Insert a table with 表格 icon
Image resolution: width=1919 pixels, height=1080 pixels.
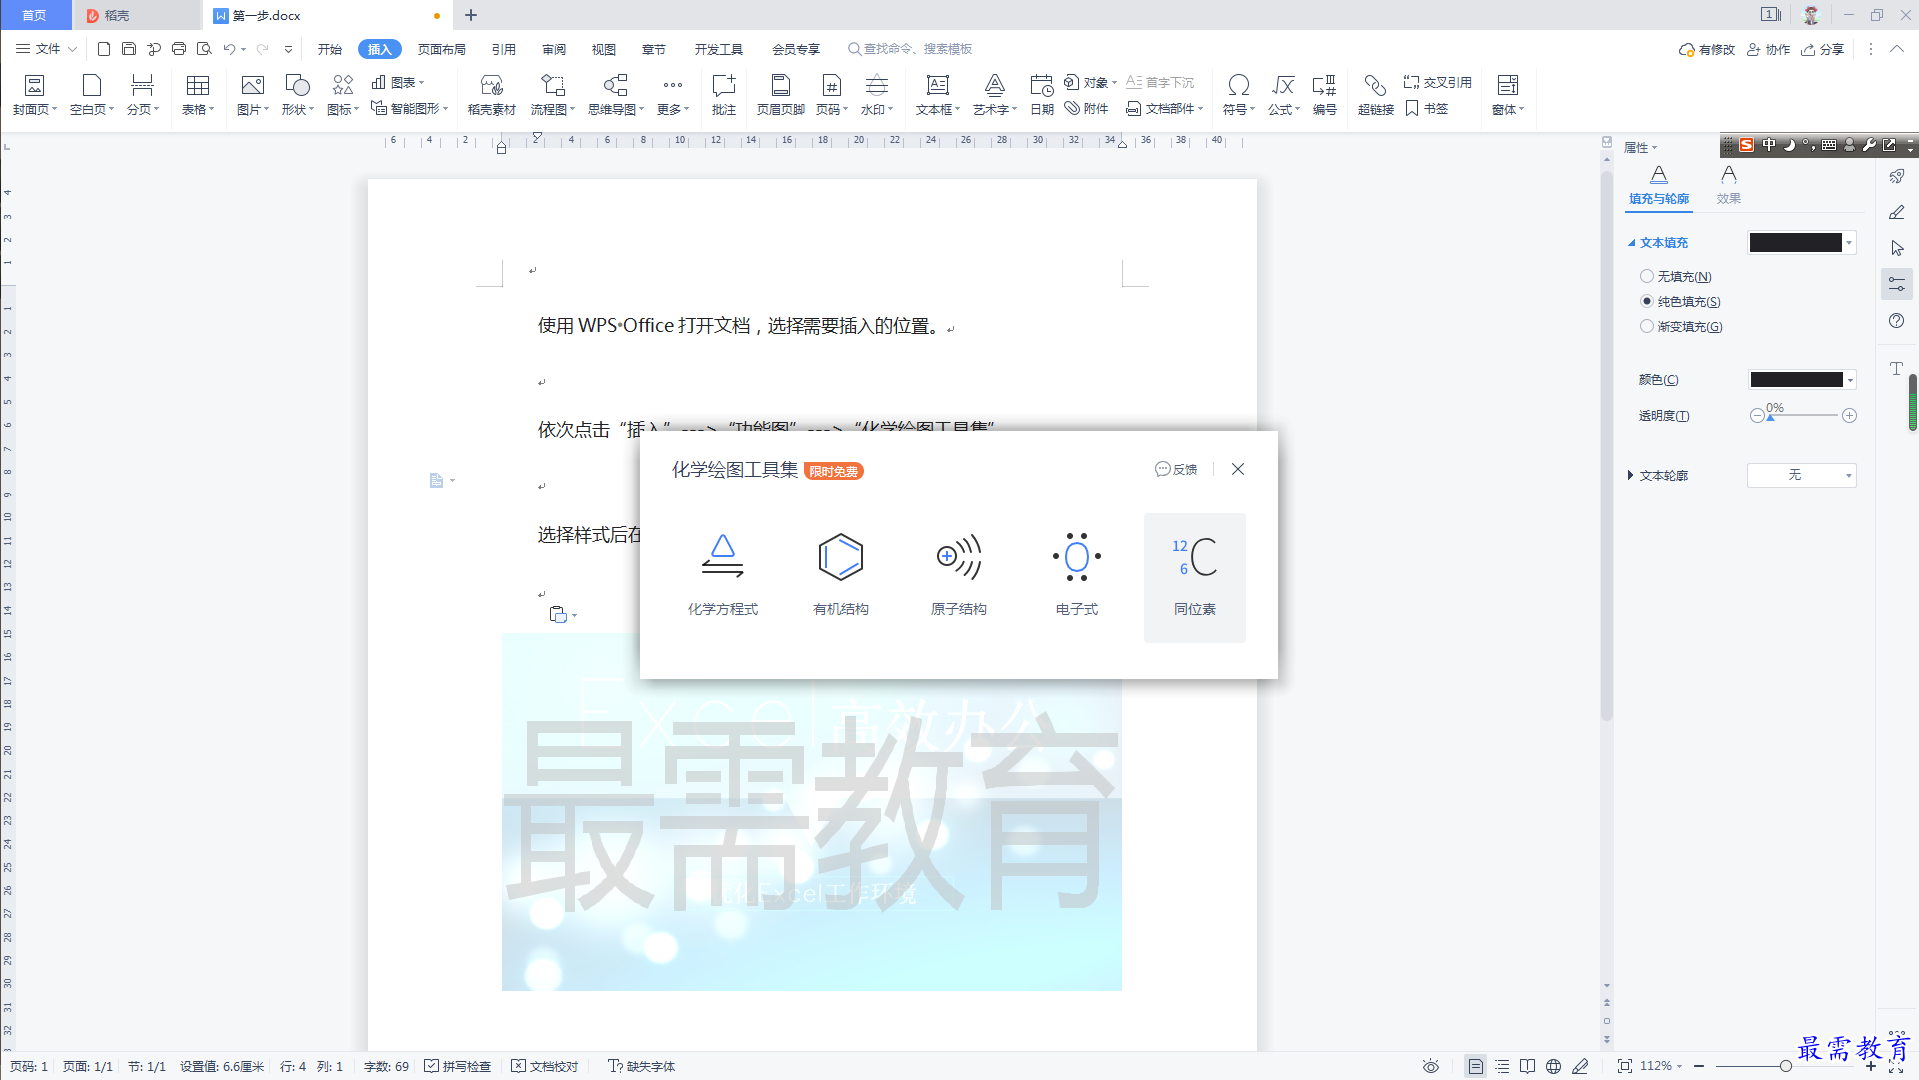(198, 95)
